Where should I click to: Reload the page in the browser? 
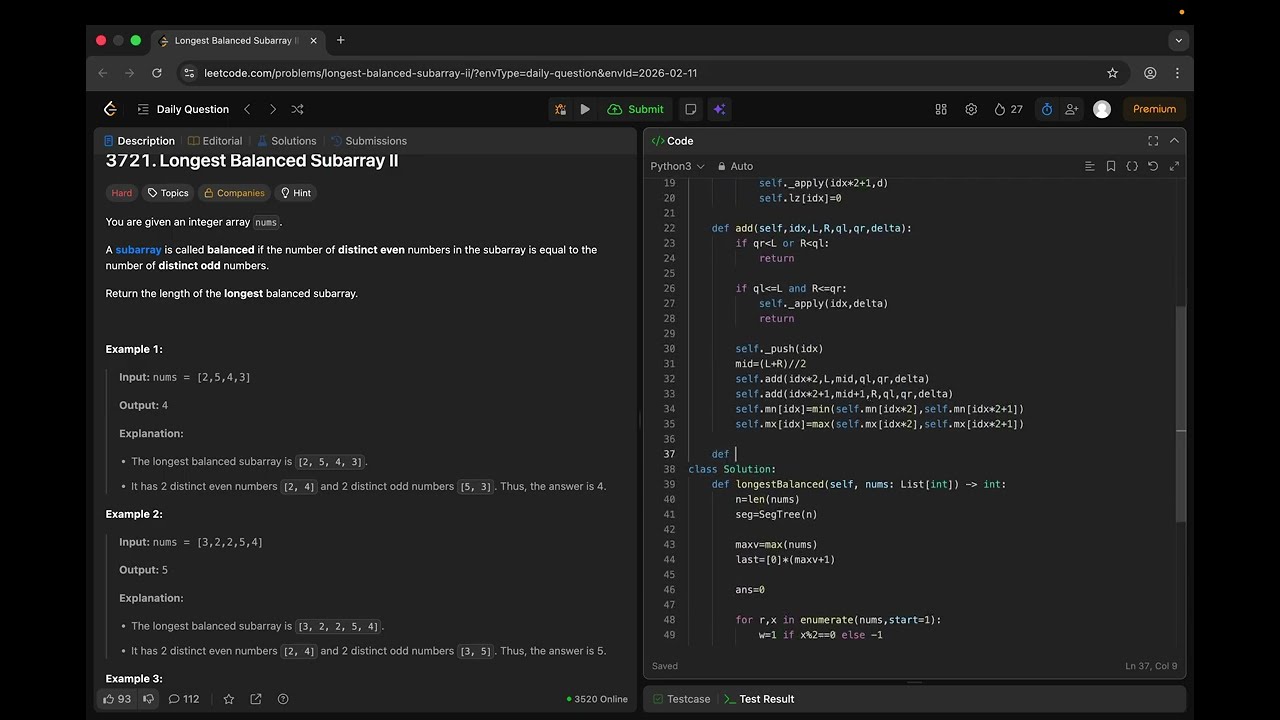point(157,73)
